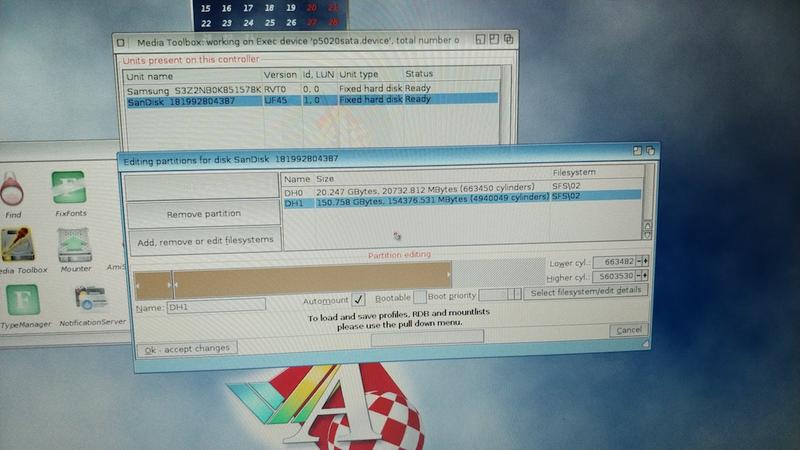Screen dimensions: 800x450
Task: Click the Media Toolbox window iconify gadget
Action: [x=480, y=39]
